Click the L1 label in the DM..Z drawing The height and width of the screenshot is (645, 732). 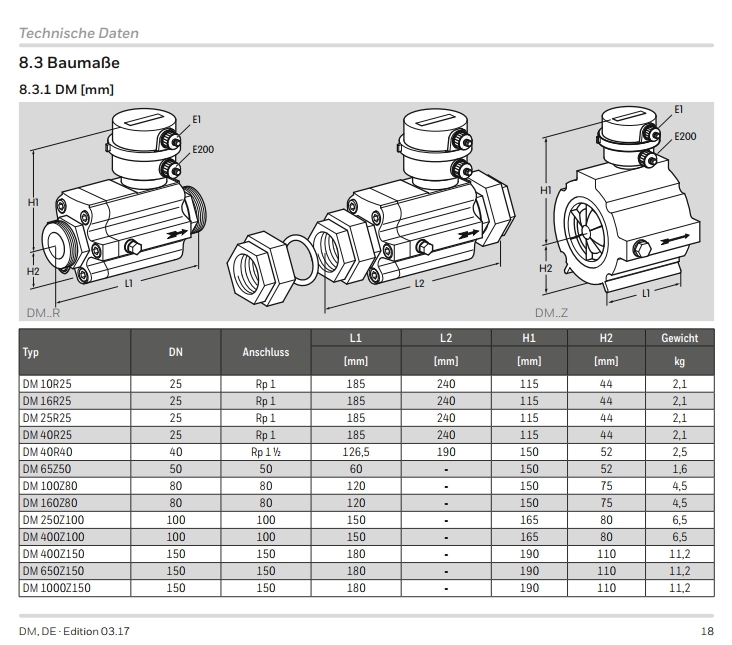646,293
